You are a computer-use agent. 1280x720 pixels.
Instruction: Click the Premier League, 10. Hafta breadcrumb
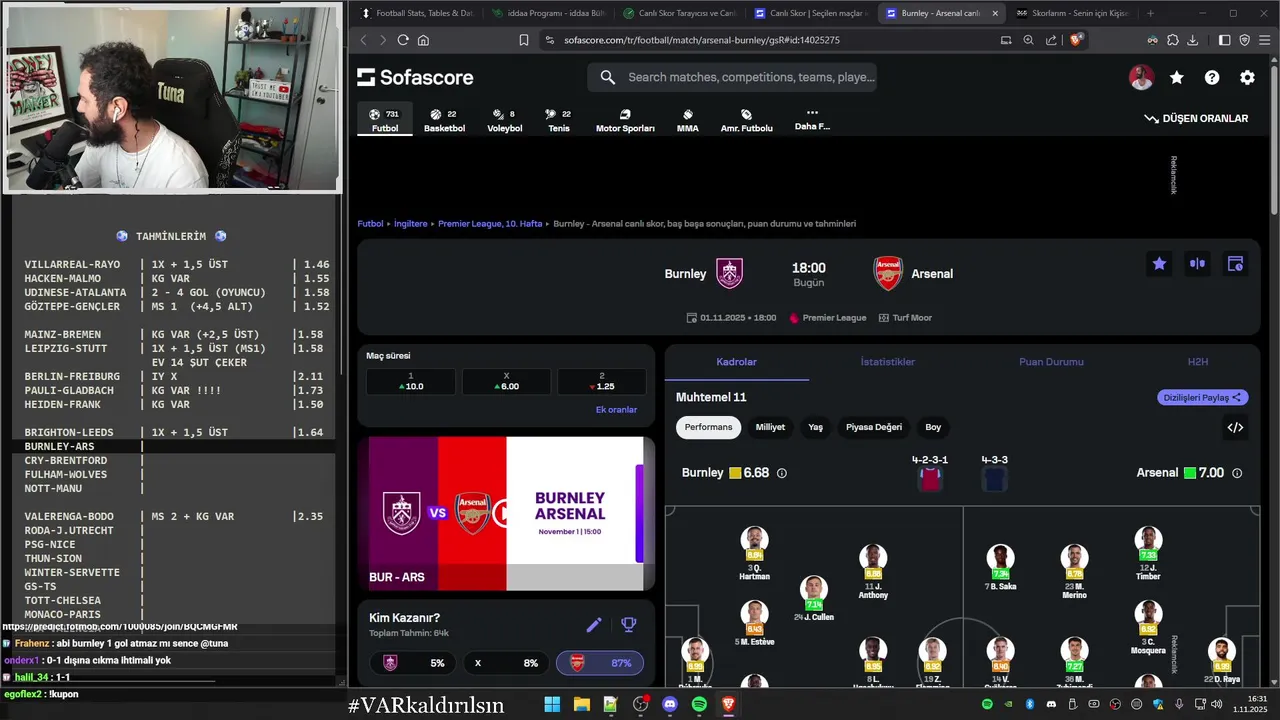(x=490, y=224)
